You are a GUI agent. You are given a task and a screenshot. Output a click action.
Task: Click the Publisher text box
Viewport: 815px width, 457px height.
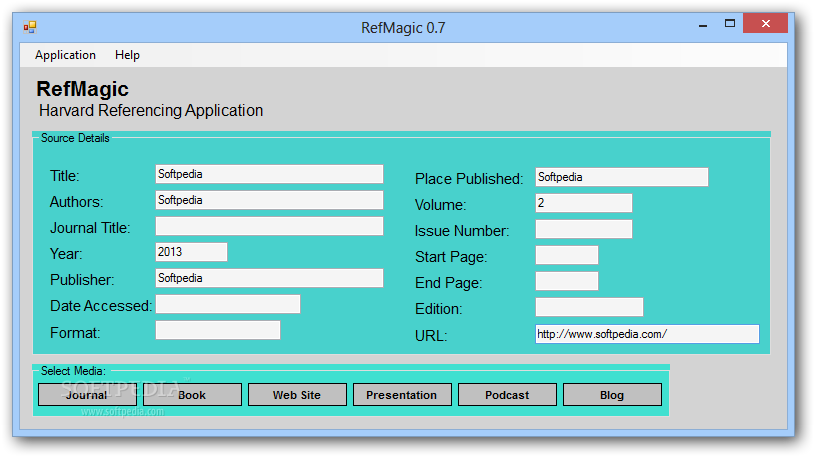269,278
